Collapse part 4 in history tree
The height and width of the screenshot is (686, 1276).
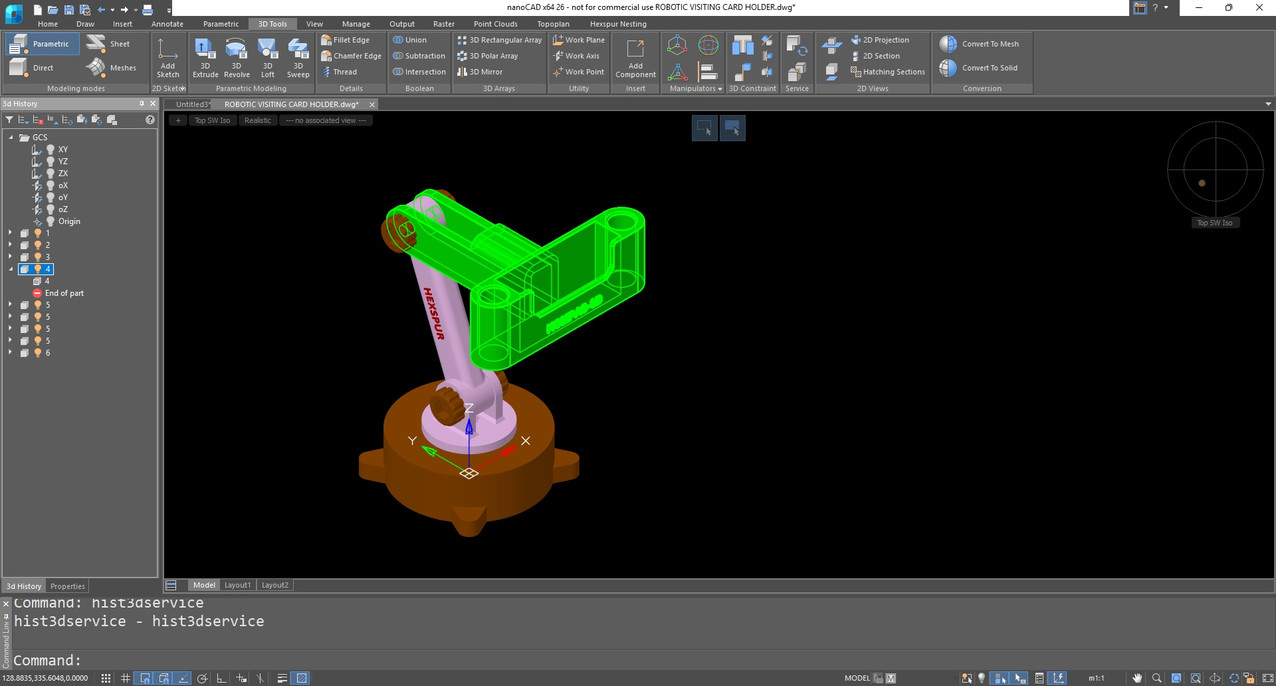11,269
